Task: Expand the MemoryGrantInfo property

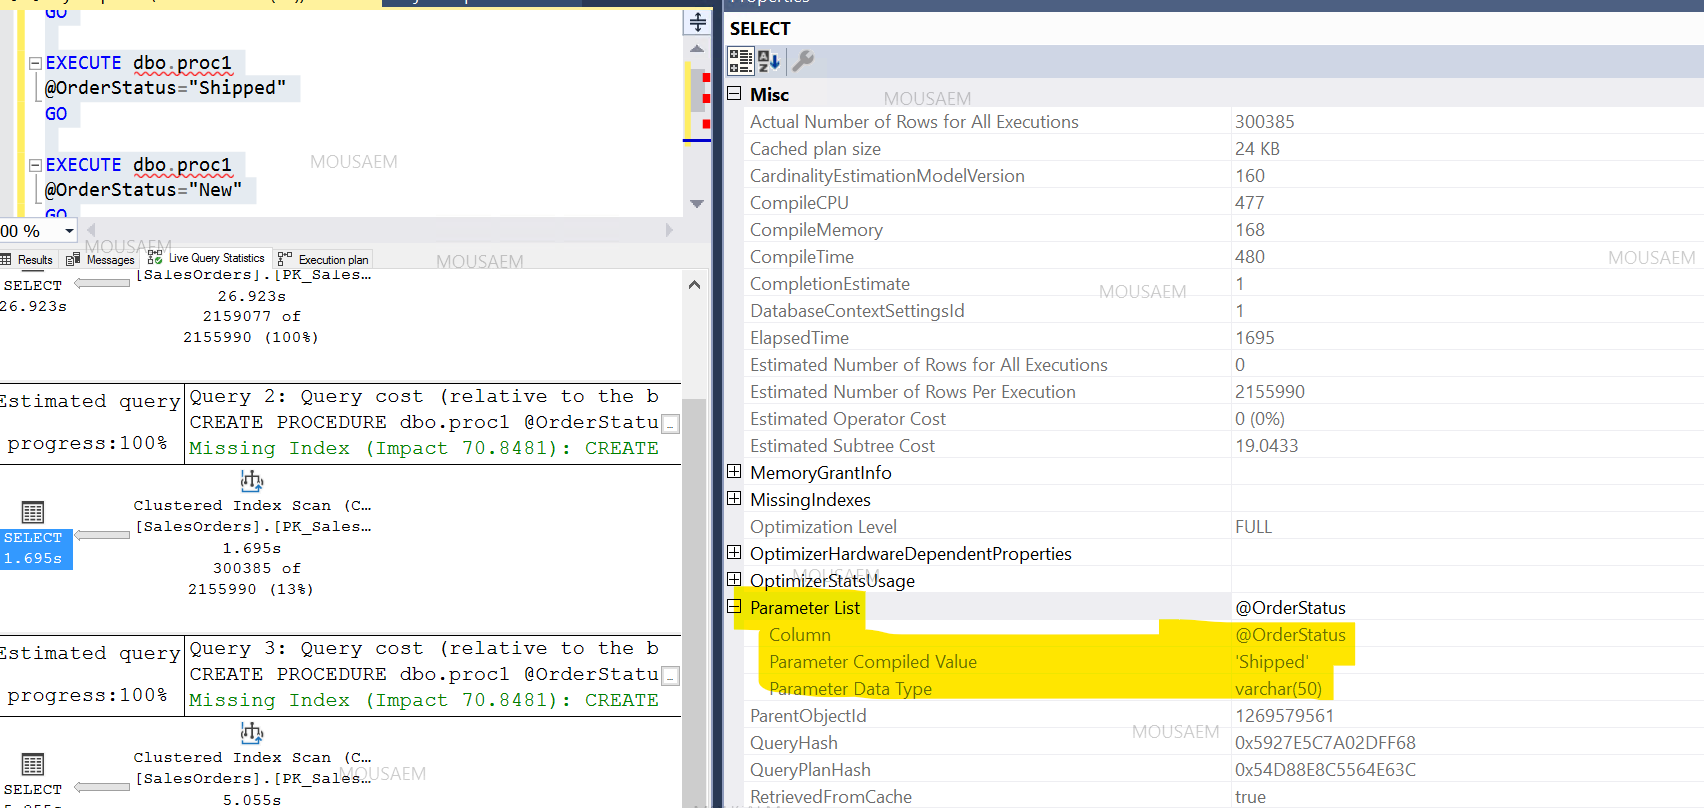Action: coord(734,472)
